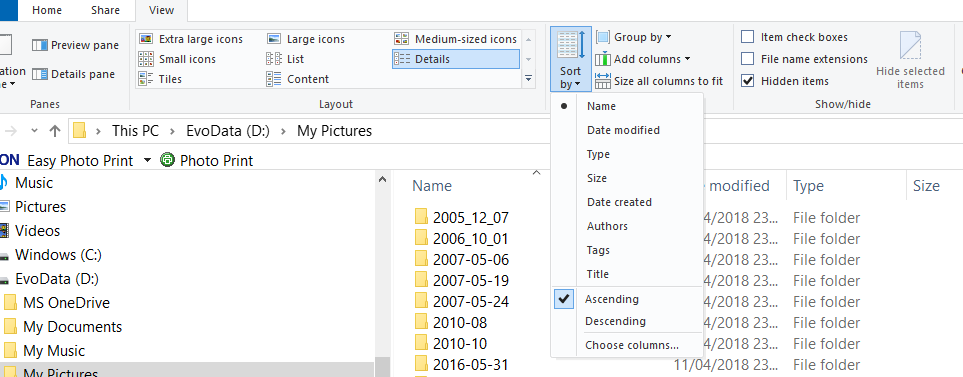Uncheck Hidden items checkbox
The image size is (963, 377).
(747, 81)
